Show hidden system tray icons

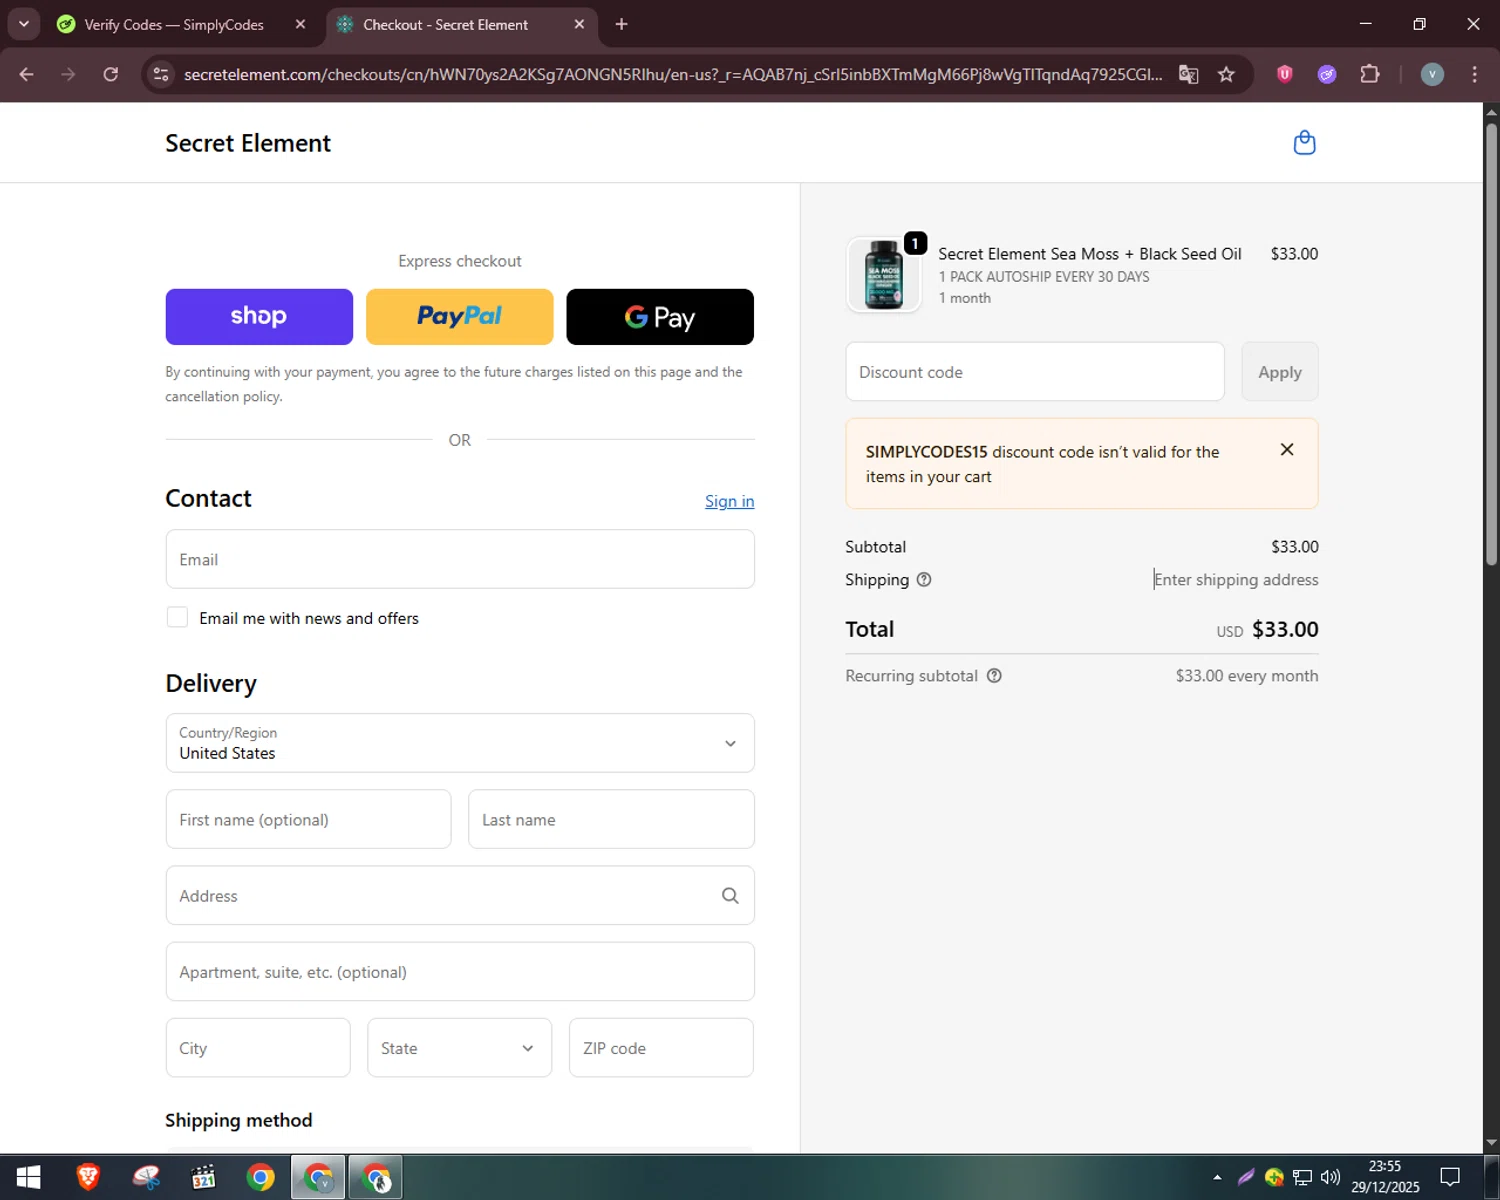(x=1217, y=1177)
